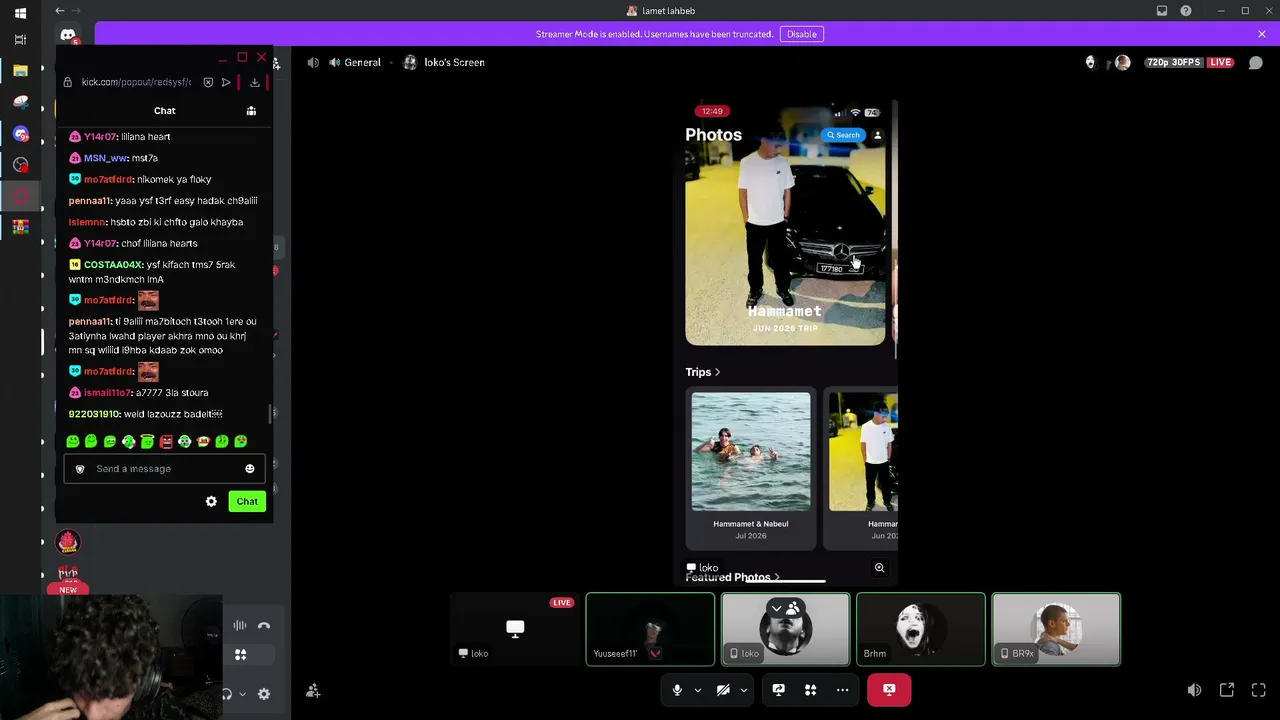Adjust stream volume speaker icon

click(1194, 690)
